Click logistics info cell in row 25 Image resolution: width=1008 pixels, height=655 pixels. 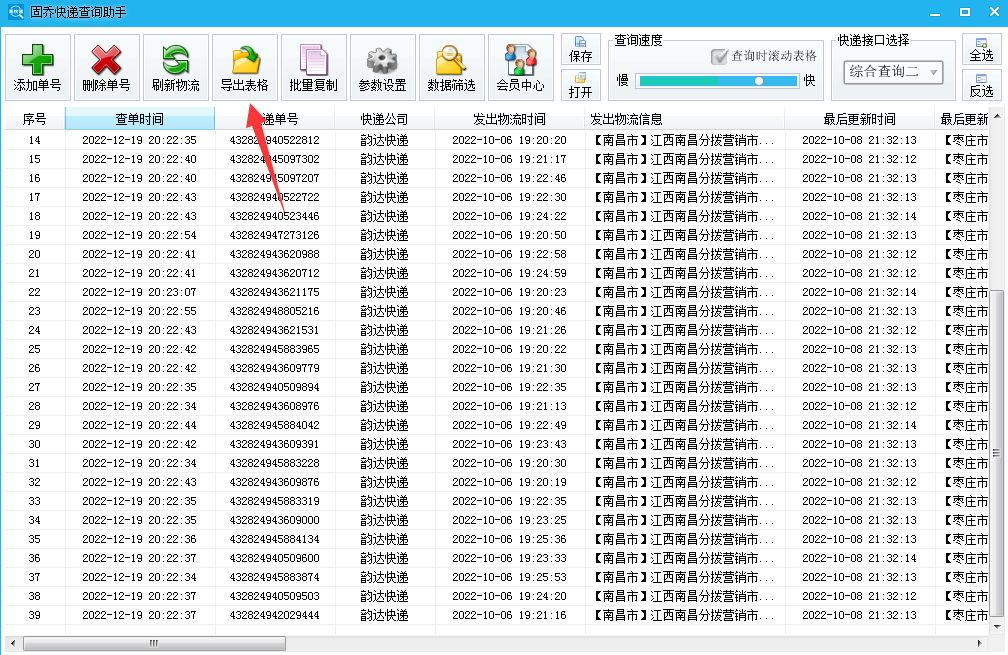(x=684, y=349)
